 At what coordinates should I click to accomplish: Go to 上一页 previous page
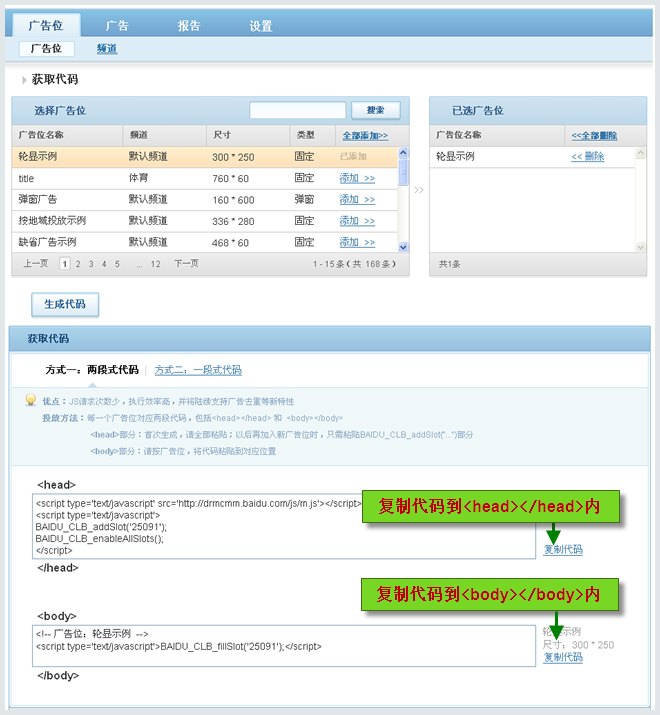(x=36, y=264)
